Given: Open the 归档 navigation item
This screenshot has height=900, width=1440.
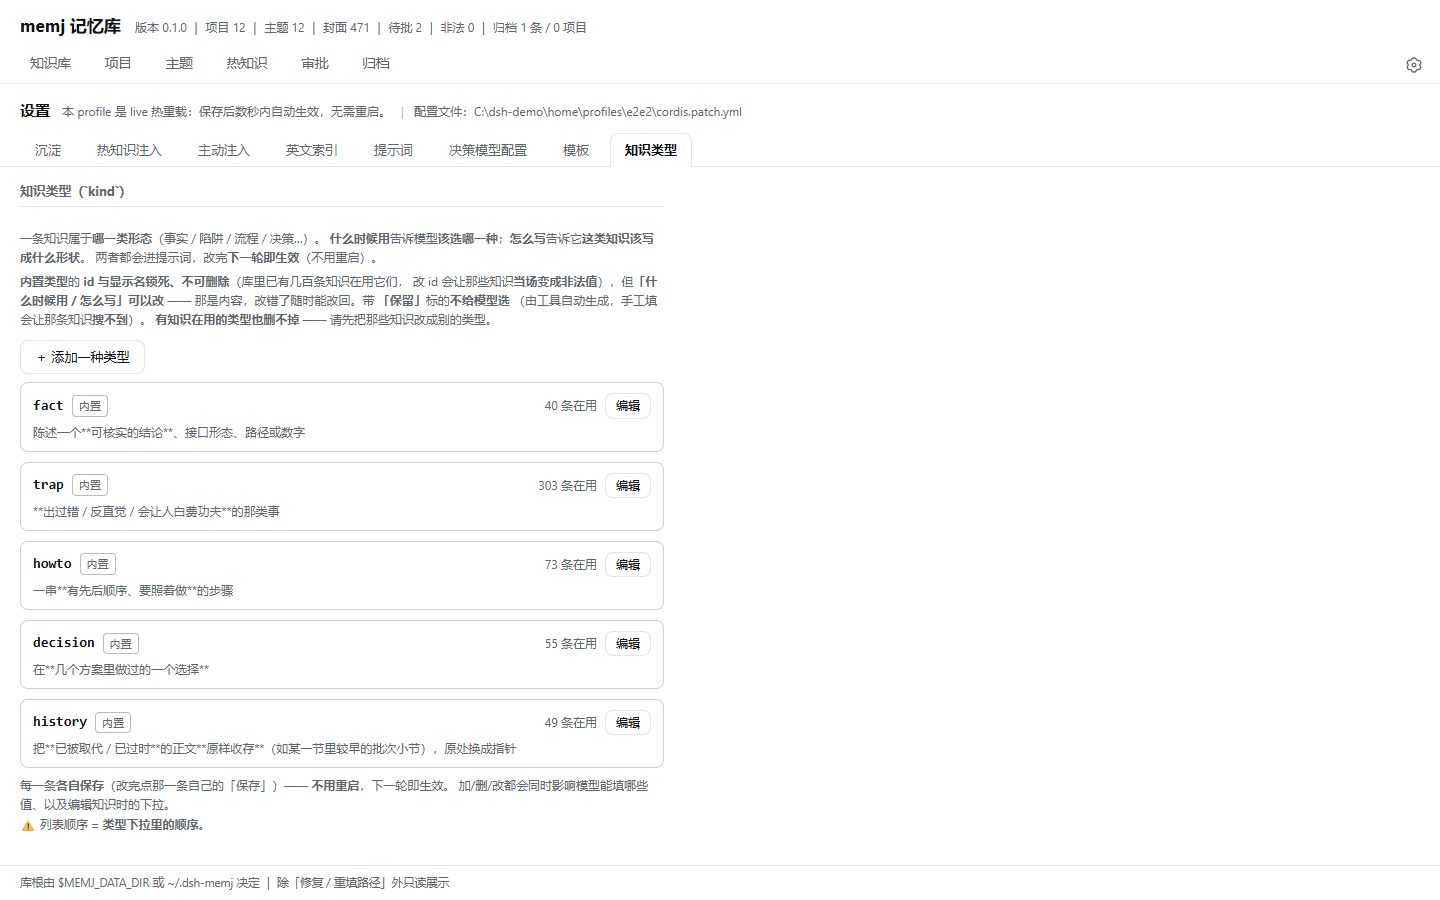Looking at the screenshot, I should click(x=376, y=63).
